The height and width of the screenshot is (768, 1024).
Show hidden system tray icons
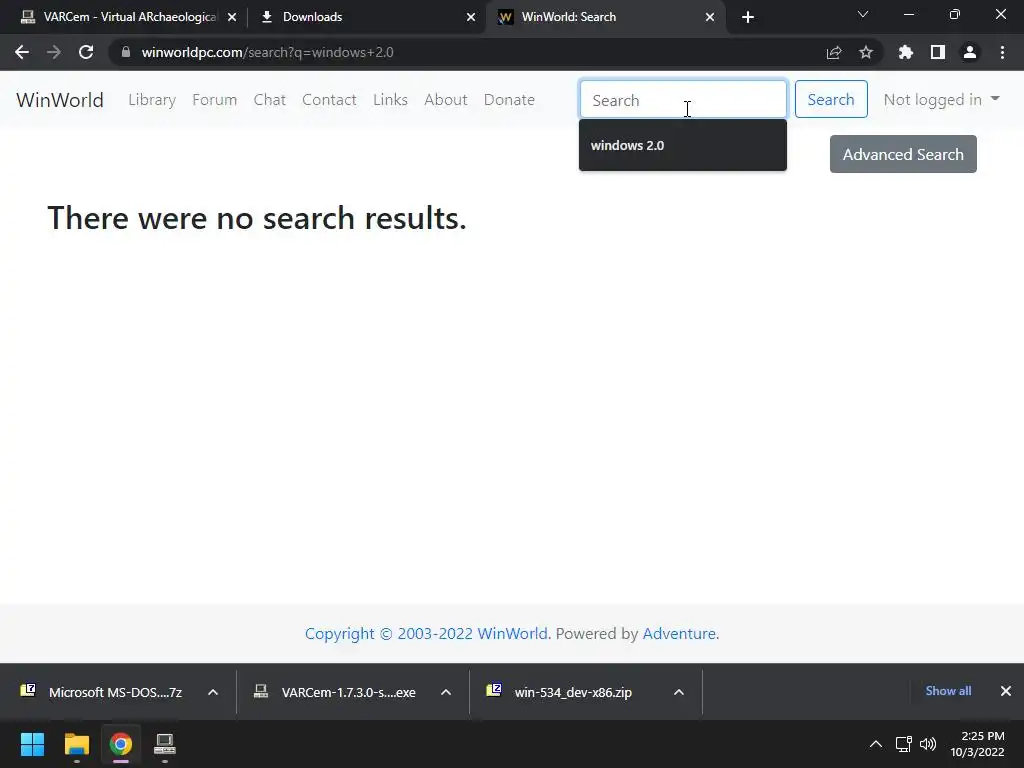pos(876,744)
